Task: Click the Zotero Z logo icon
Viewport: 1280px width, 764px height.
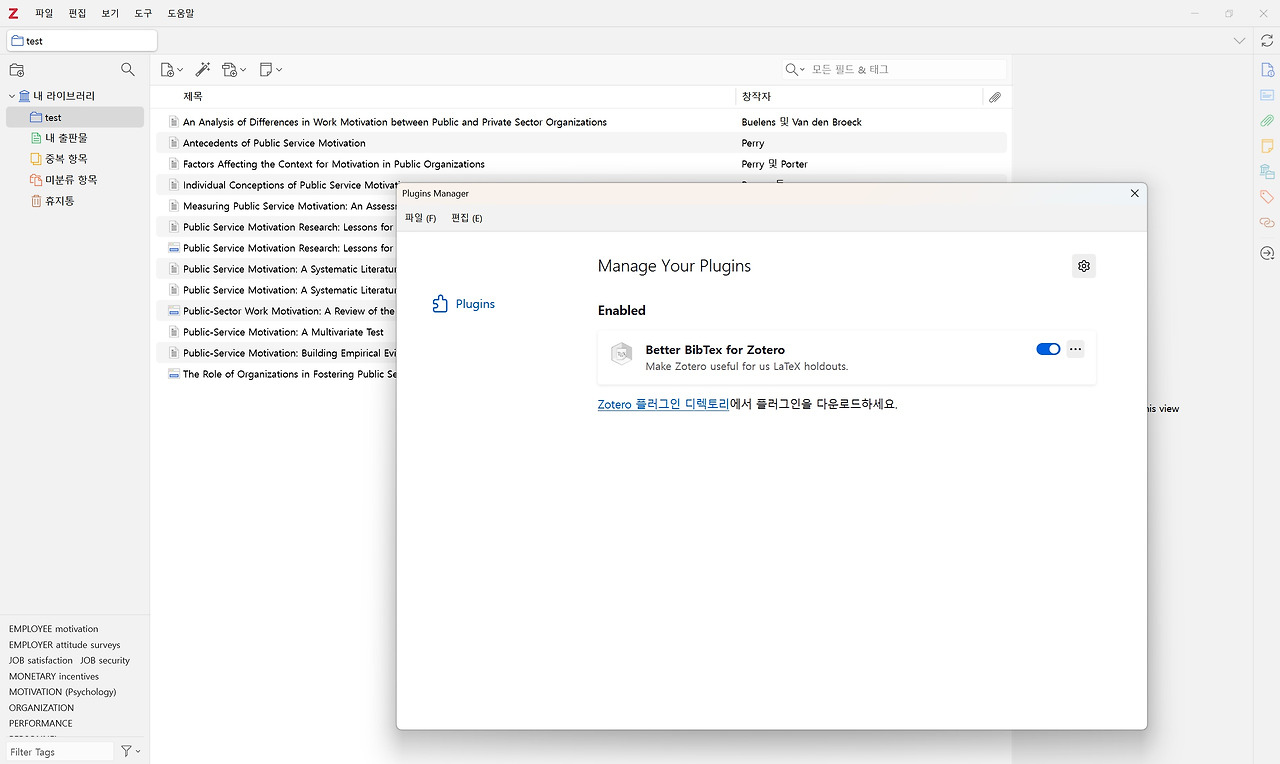Action: [x=13, y=13]
